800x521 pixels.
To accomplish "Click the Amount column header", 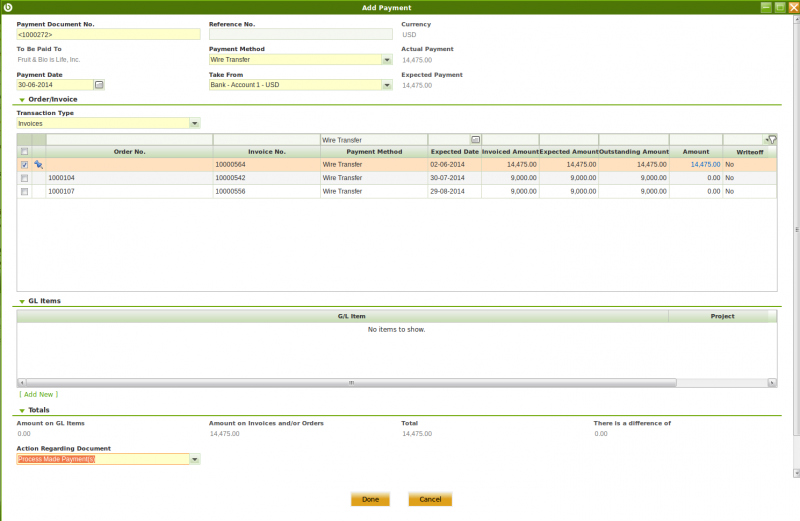I will click(696, 152).
